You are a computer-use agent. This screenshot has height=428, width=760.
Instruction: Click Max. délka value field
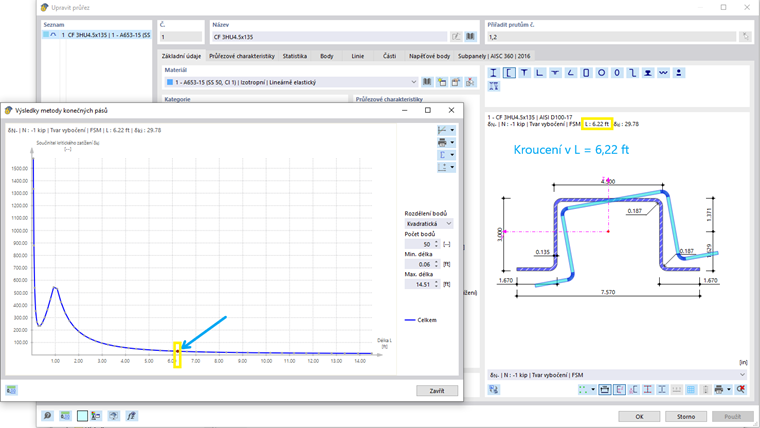[419, 285]
